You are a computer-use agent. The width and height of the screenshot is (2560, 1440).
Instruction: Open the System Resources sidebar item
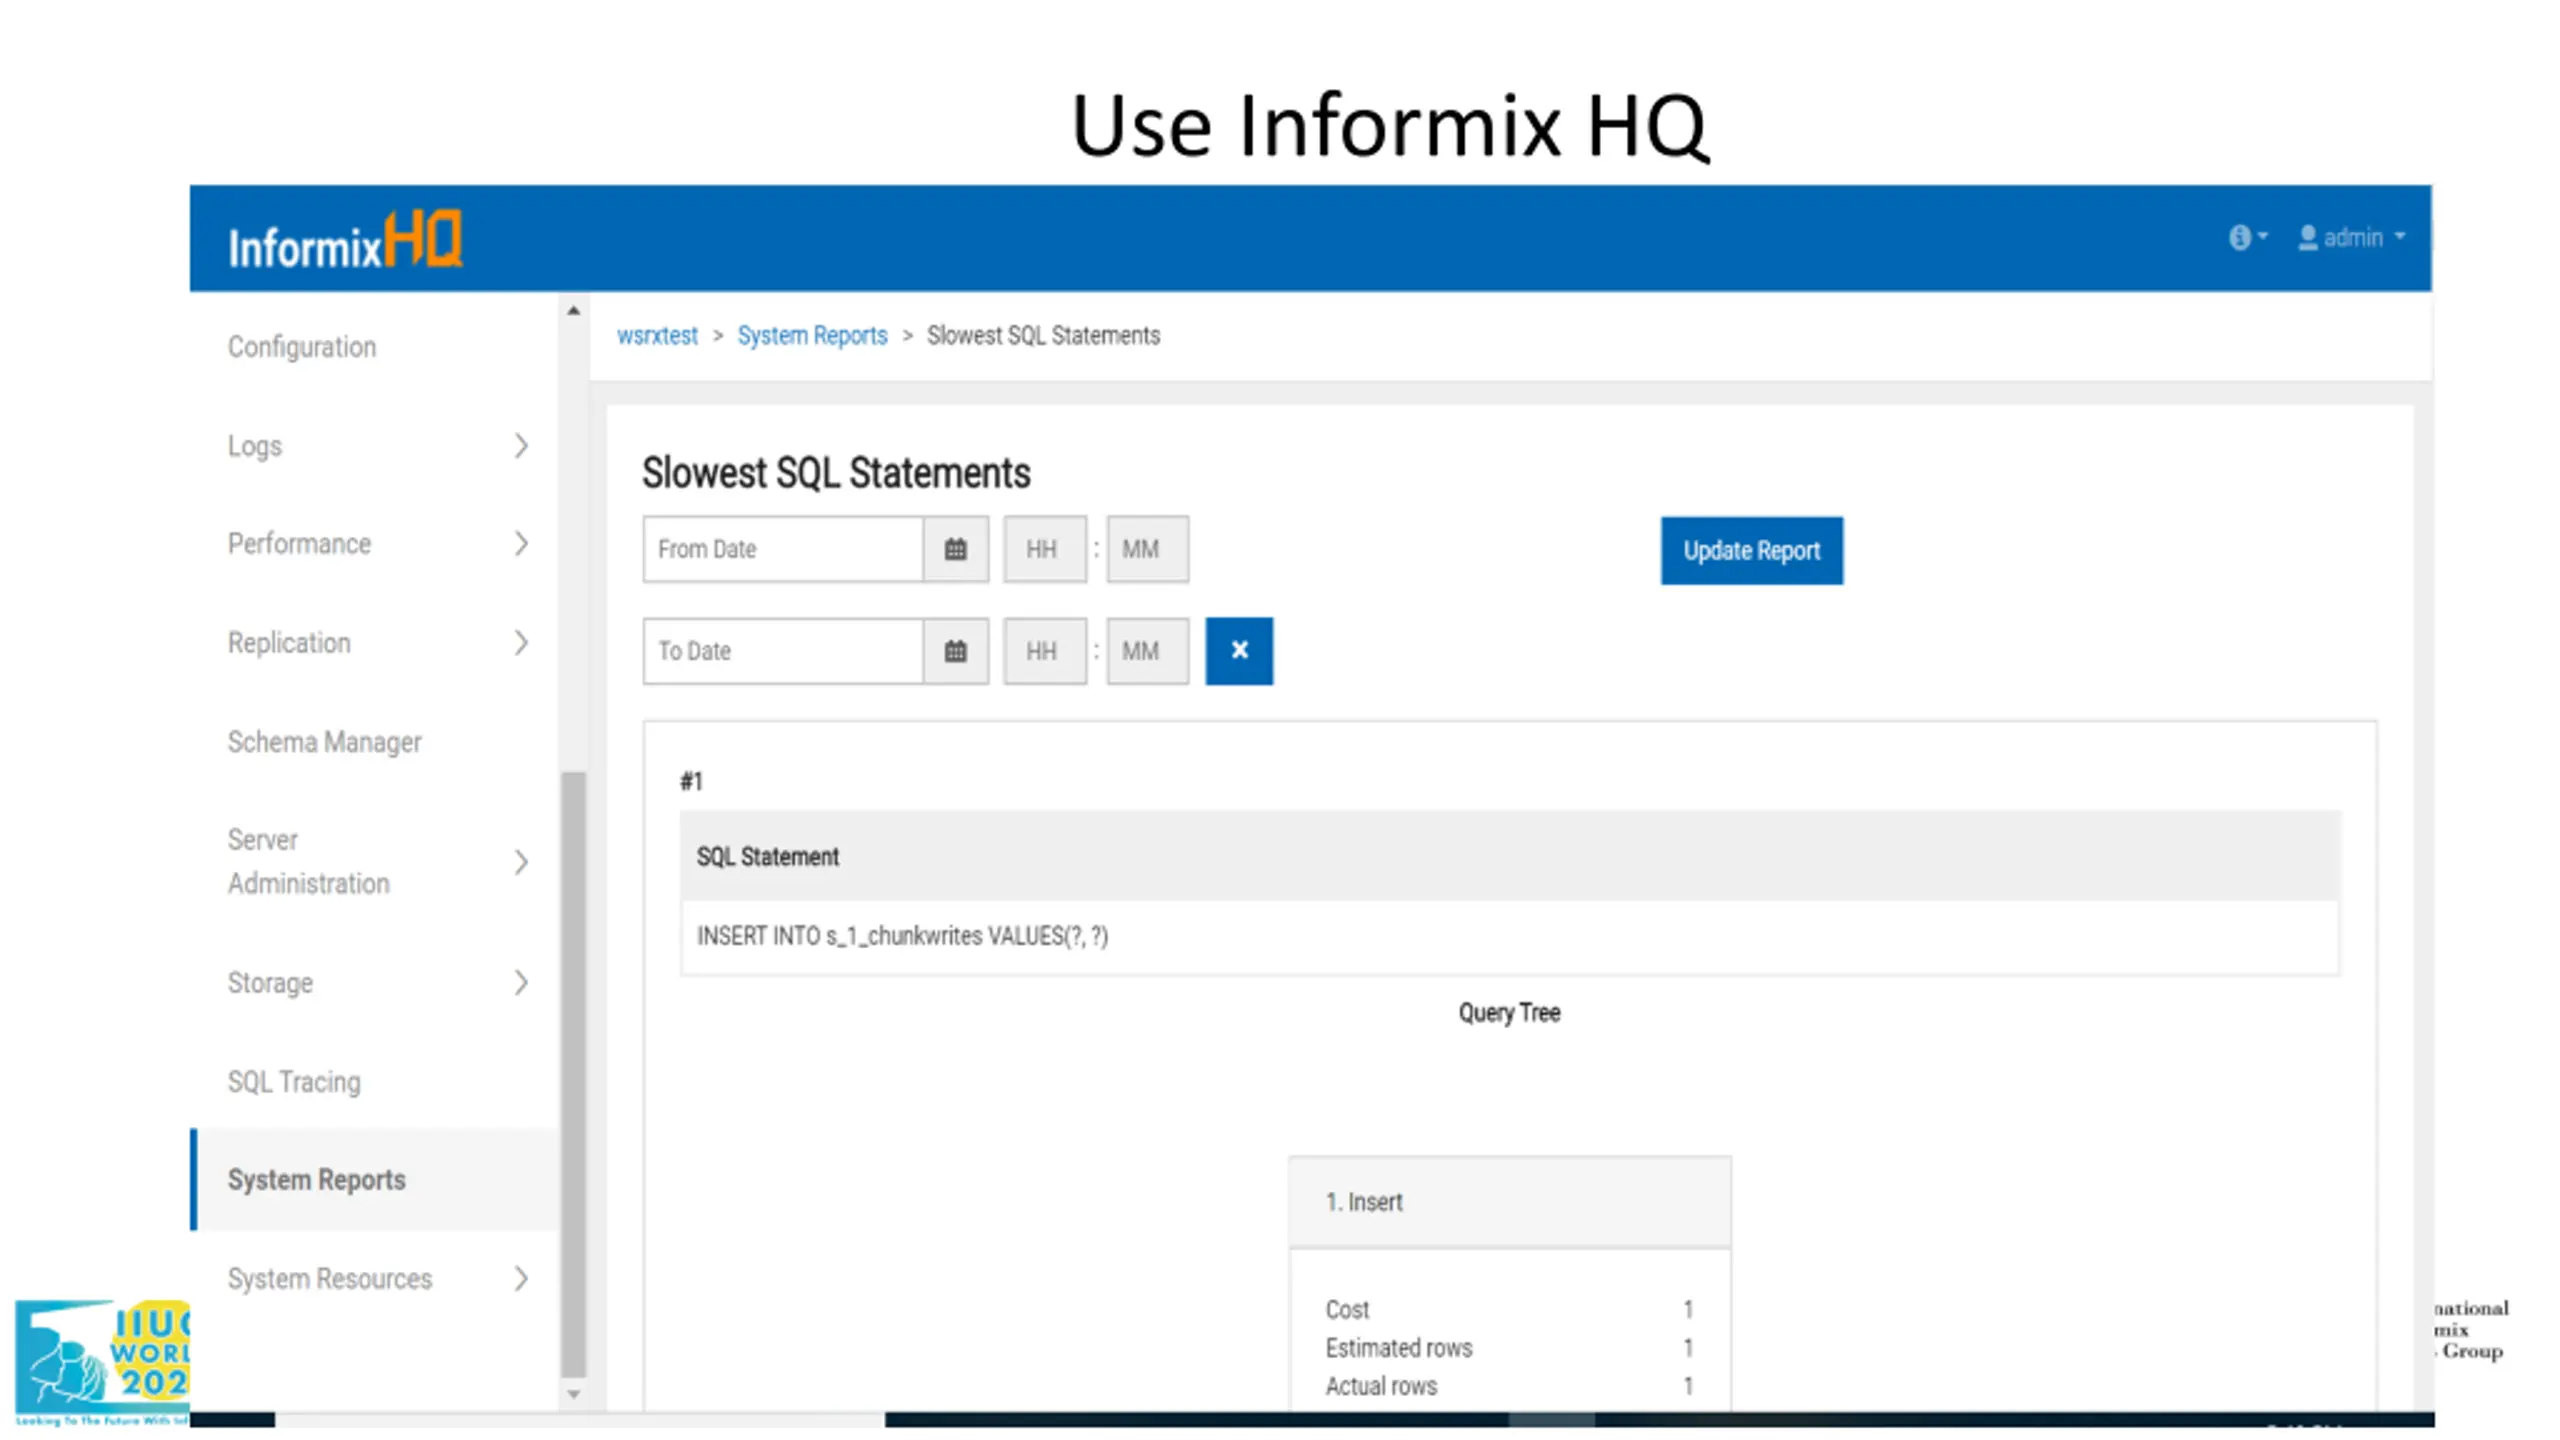click(330, 1279)
